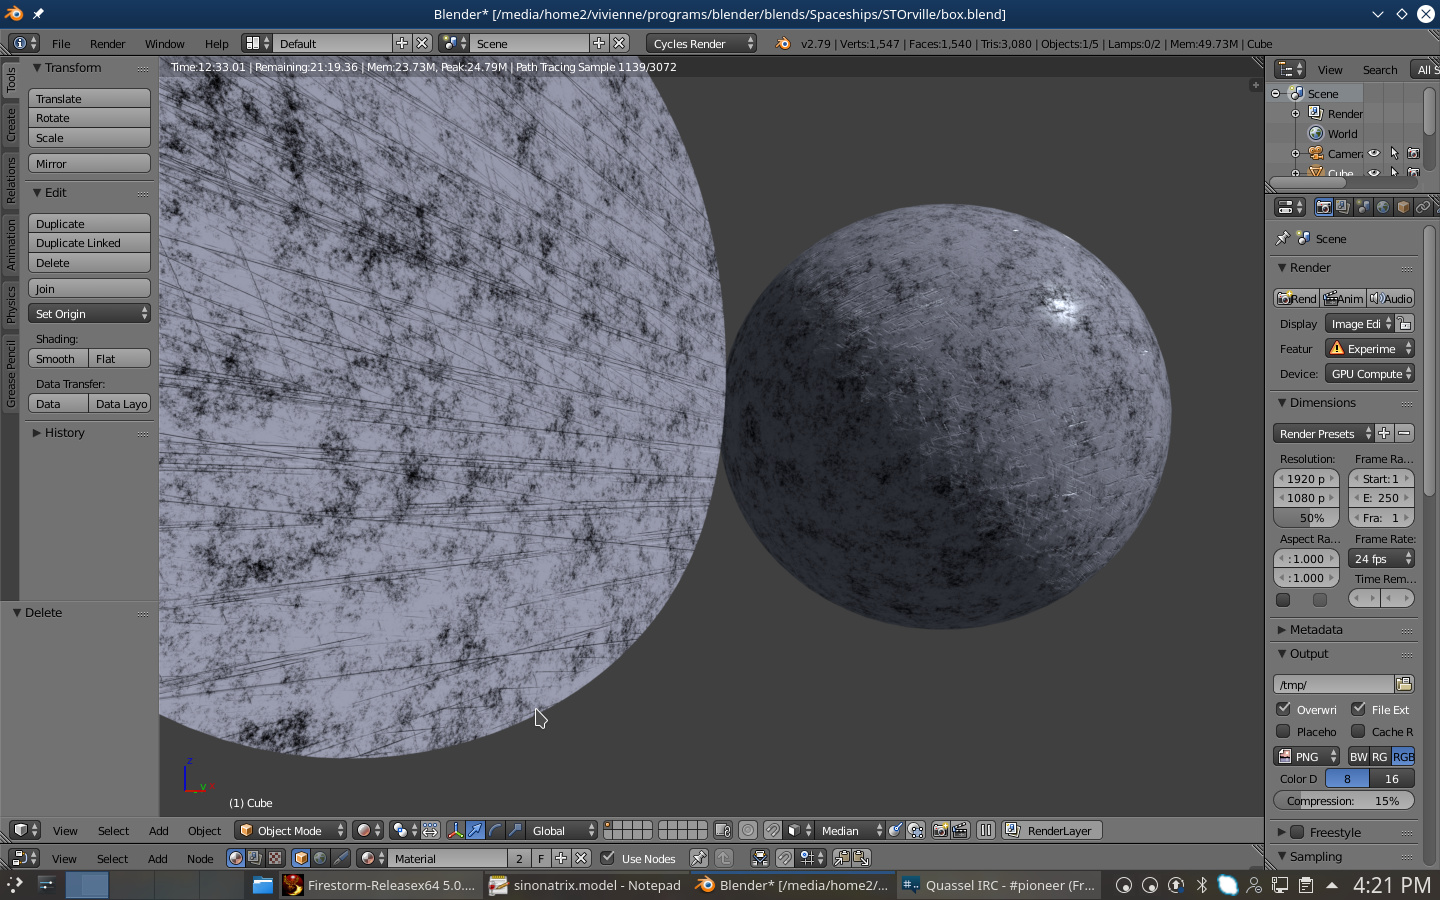Select BW color mode
Image resolution: width=1440 pixels, height=900 pixels.
(x=1358, y=756)
